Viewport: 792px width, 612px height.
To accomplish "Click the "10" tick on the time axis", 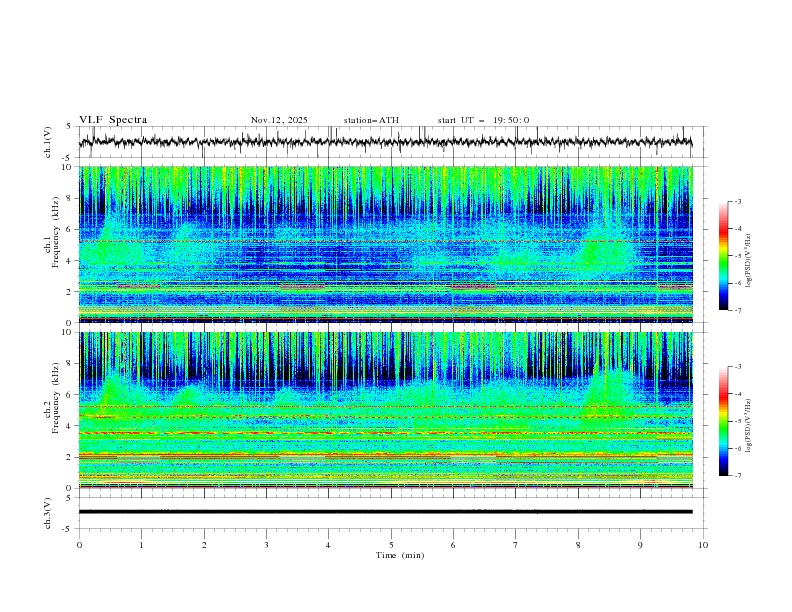I will pyautogui.click(x=703, y=545).
